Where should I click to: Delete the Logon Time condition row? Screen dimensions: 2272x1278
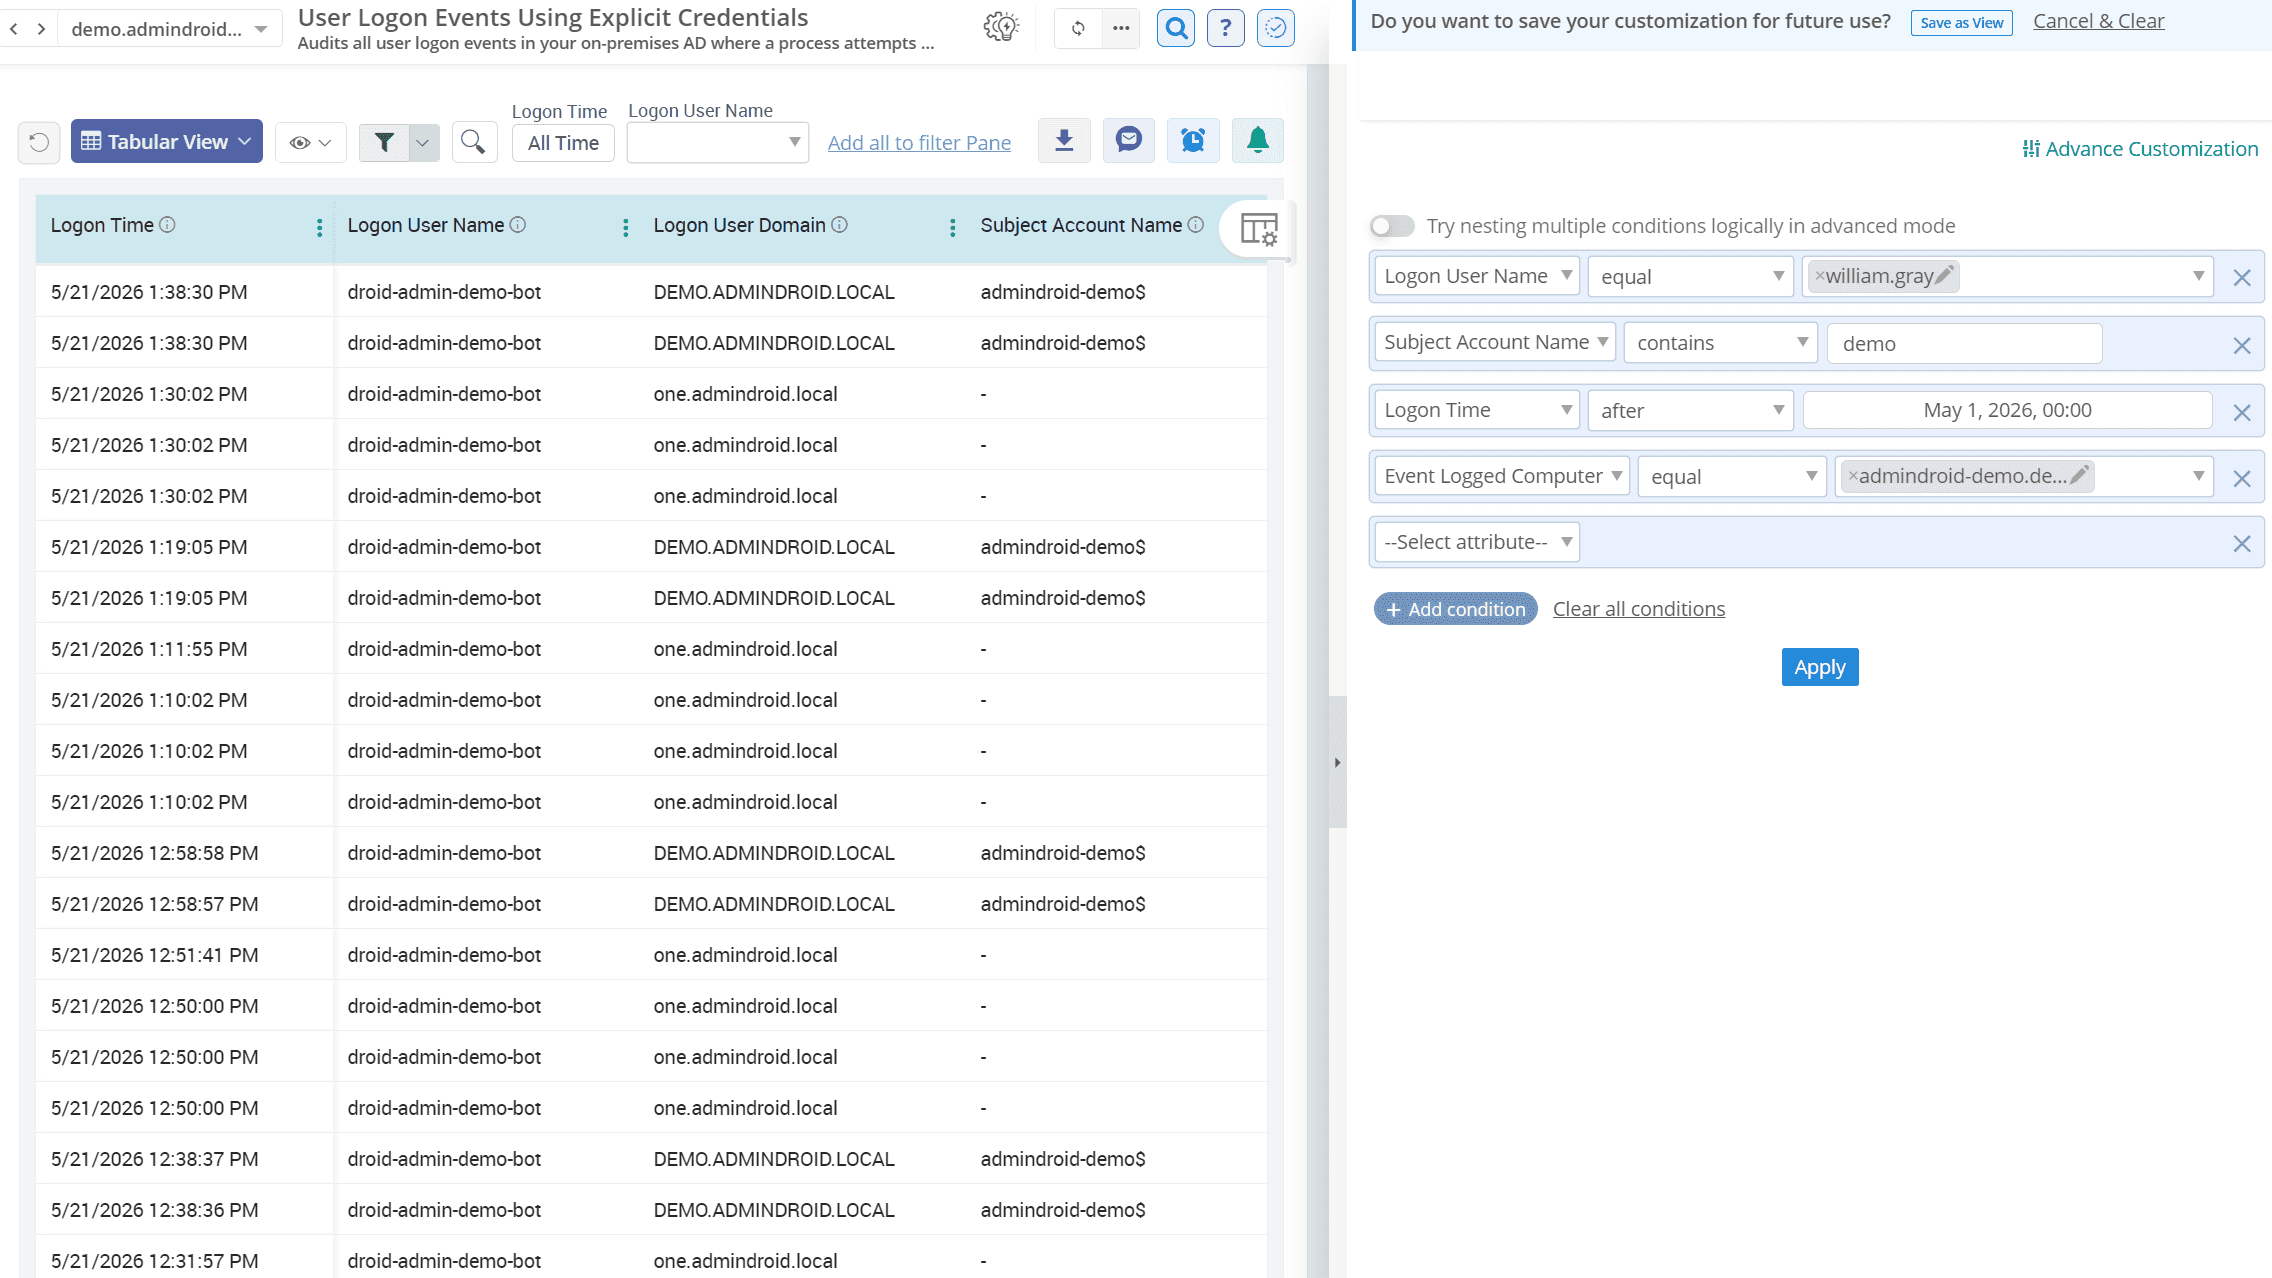click(2242, 413)
